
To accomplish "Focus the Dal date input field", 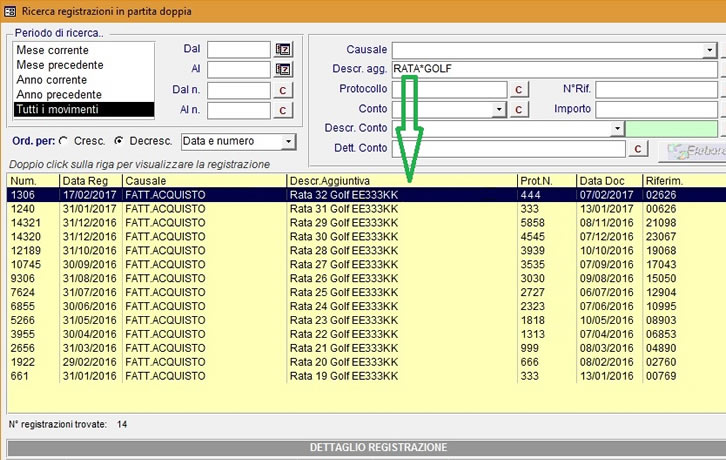I will pos(238,49).
